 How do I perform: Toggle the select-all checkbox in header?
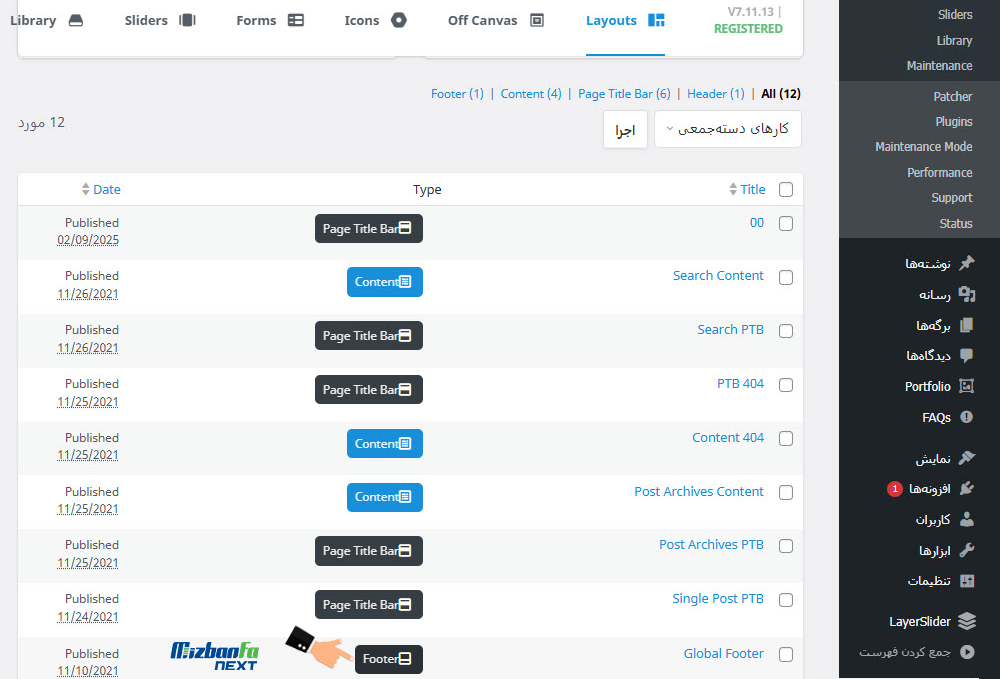click(786, 189)
